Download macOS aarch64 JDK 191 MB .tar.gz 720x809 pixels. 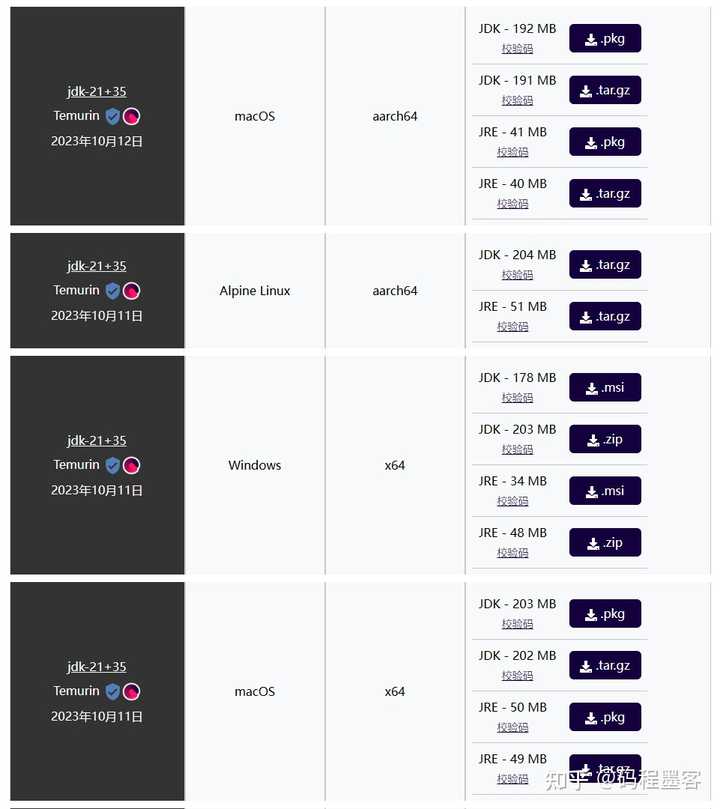605,90
